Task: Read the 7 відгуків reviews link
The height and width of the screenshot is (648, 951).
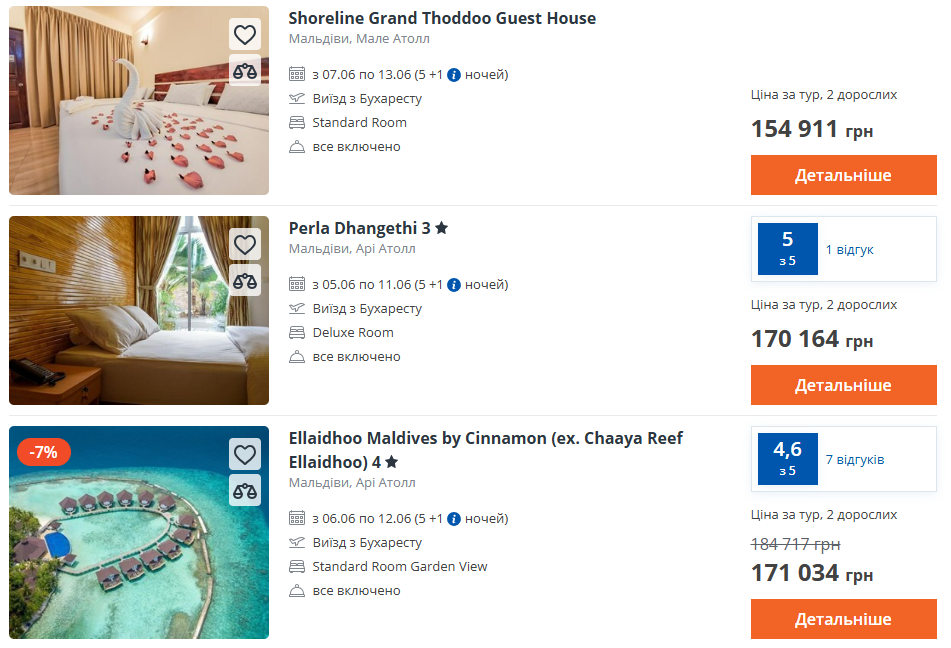Action: 854,460
